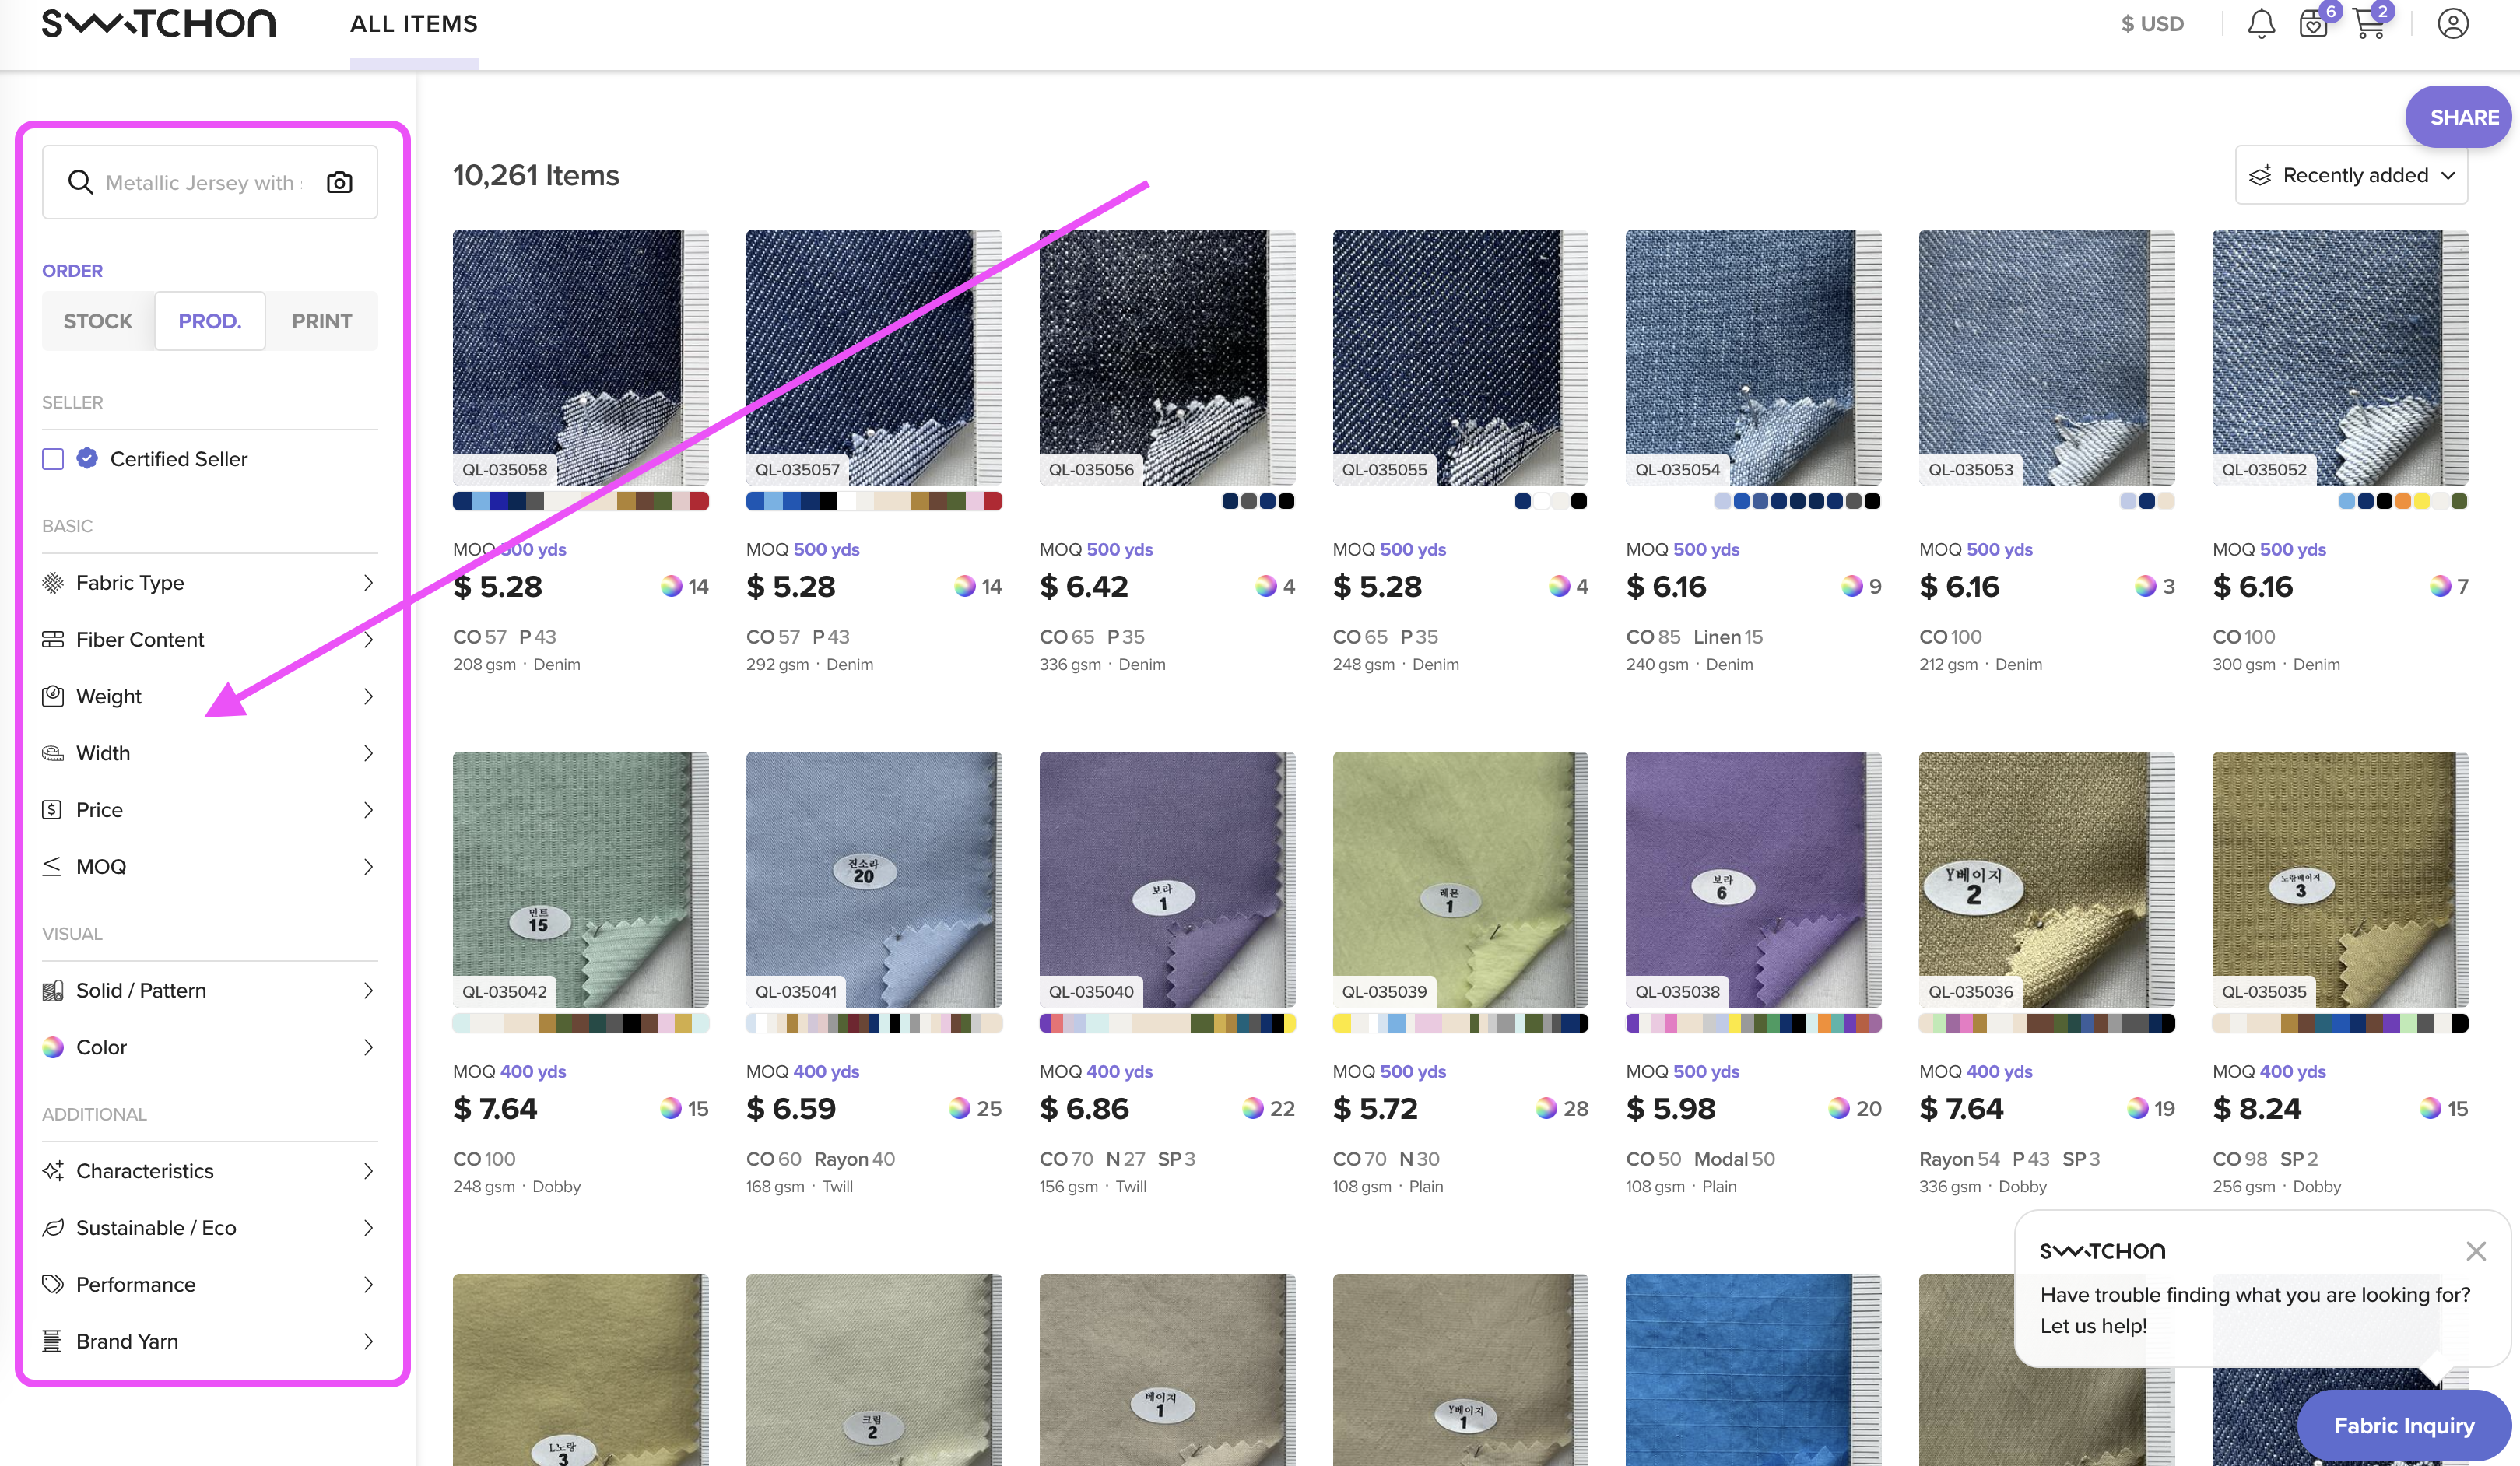Screen dimensions: 2520x1466
Task: Click the Solid / Pattern filter icon
Action: 53,991
